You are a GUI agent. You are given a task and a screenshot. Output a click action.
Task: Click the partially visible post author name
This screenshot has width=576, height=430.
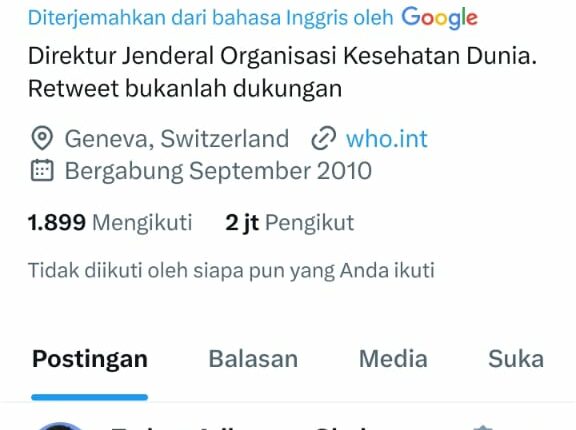(239, 427)
